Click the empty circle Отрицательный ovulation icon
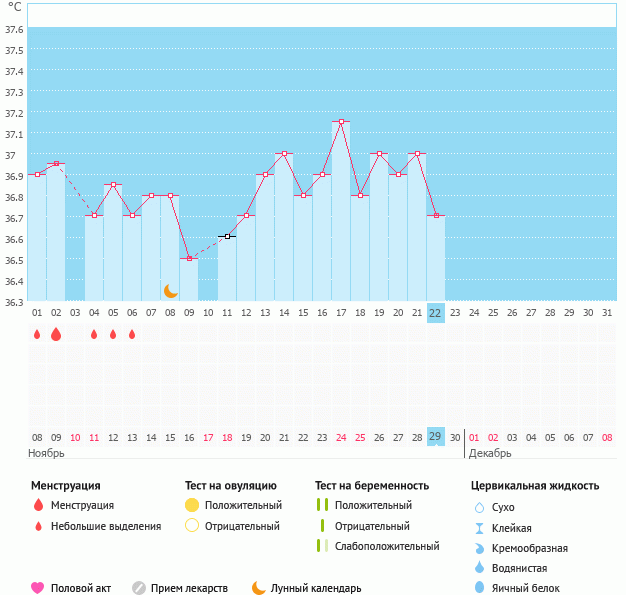The height and width of the screenshot is (595, 626). click(x=192, y=526)
